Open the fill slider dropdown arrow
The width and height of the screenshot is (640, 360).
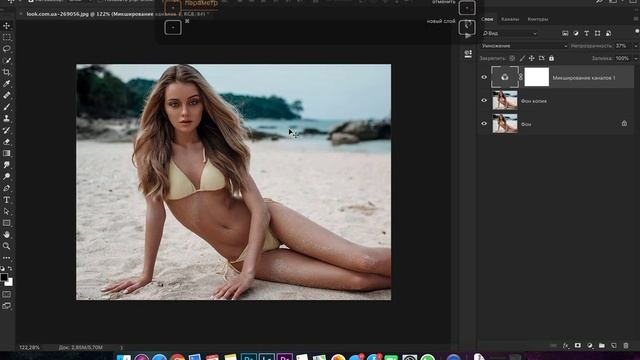[636, 58]
